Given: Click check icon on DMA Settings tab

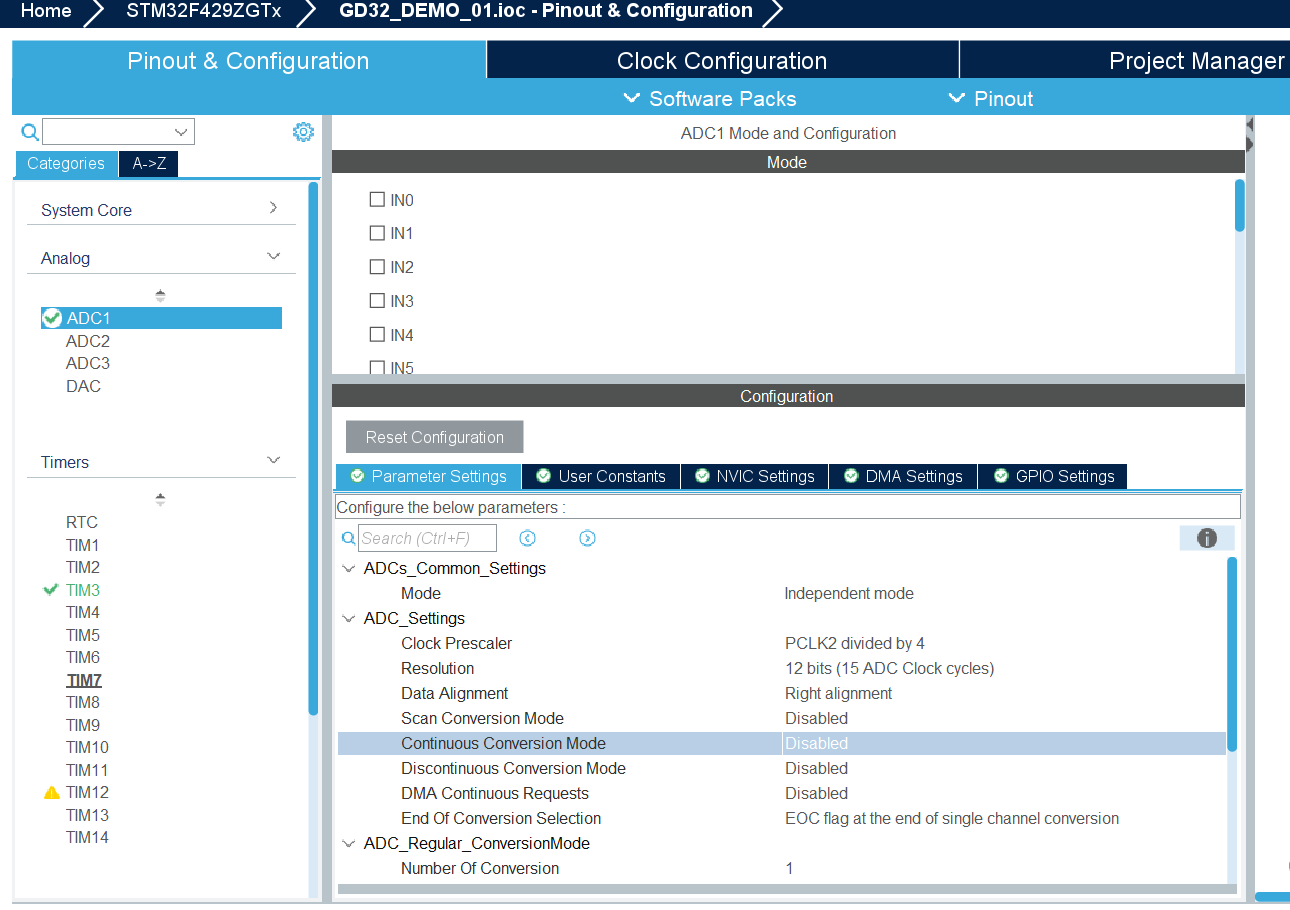Looking at the screenshot, I should (851, 476).
